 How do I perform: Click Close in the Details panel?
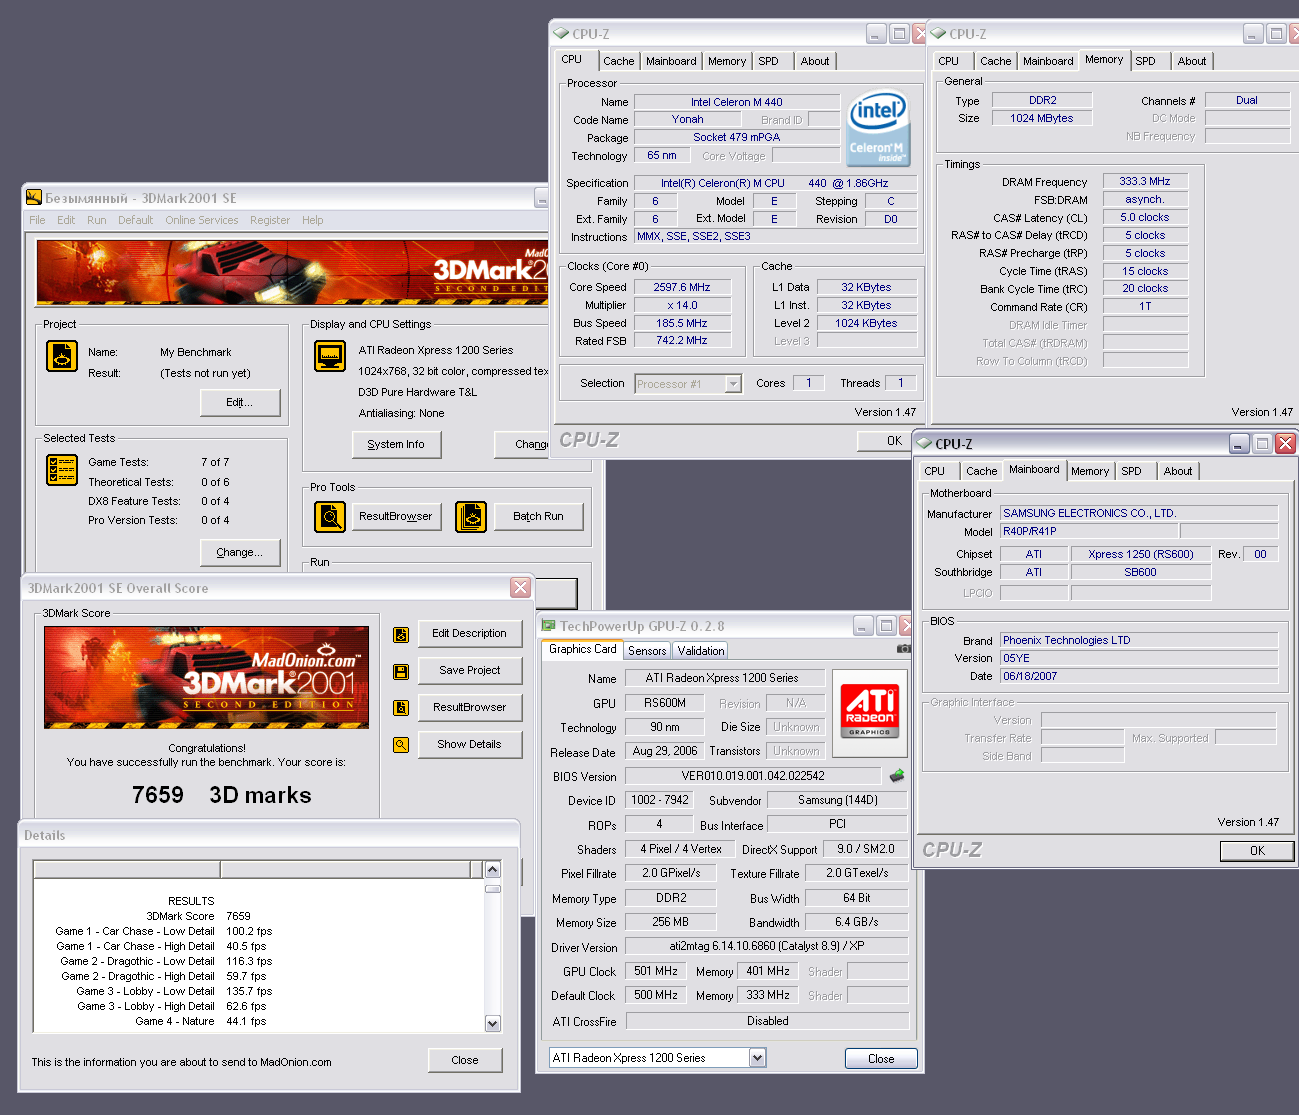(x=465, y=1060)
